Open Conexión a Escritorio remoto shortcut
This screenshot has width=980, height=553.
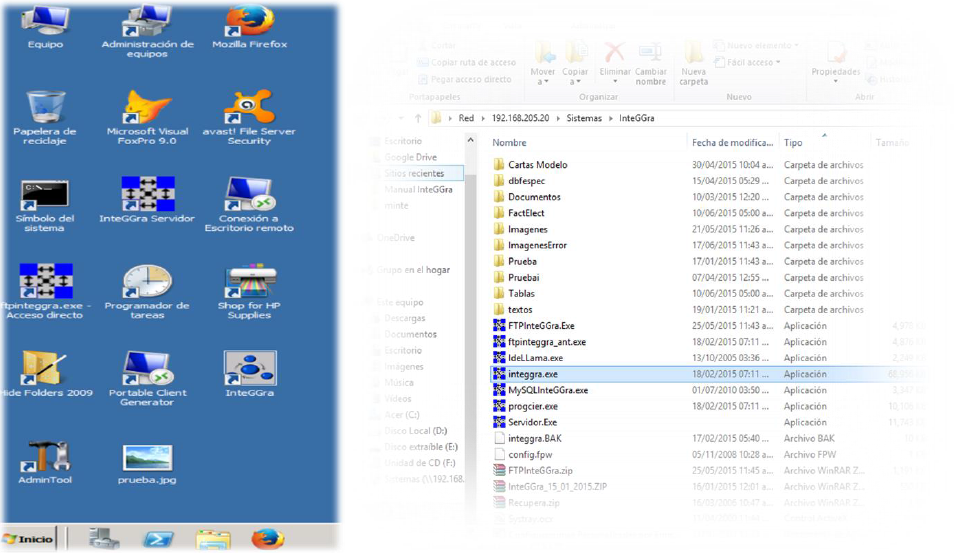[249, 194]
